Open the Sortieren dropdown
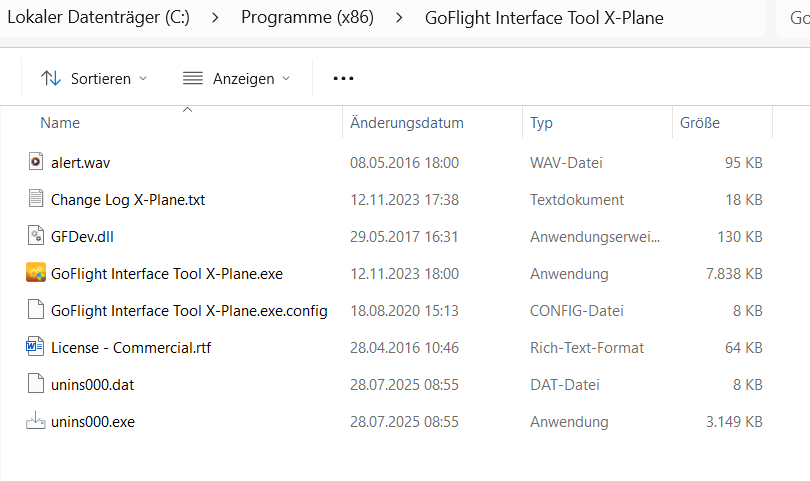The width and height of the screenshot is (810, 481). coord(93,78)
